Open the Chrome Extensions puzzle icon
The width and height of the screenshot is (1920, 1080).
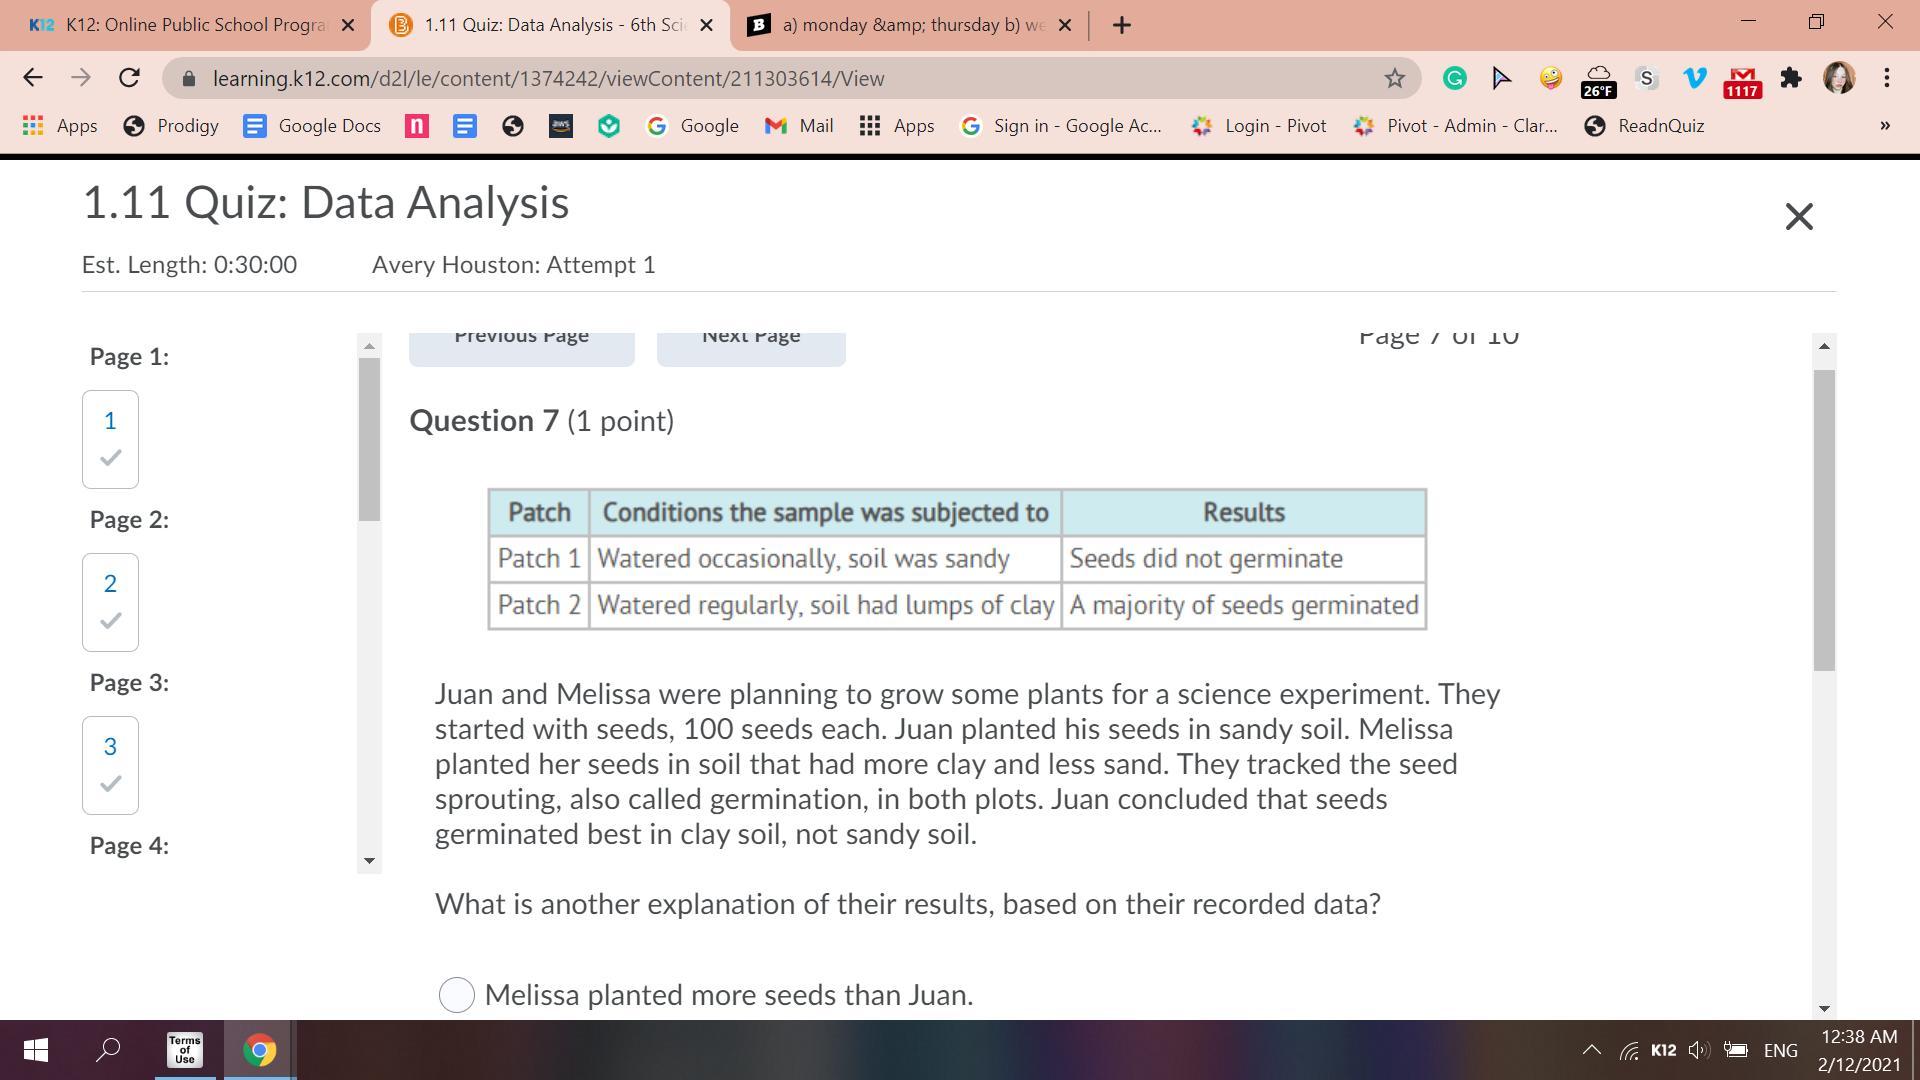tap(1791, 78)
